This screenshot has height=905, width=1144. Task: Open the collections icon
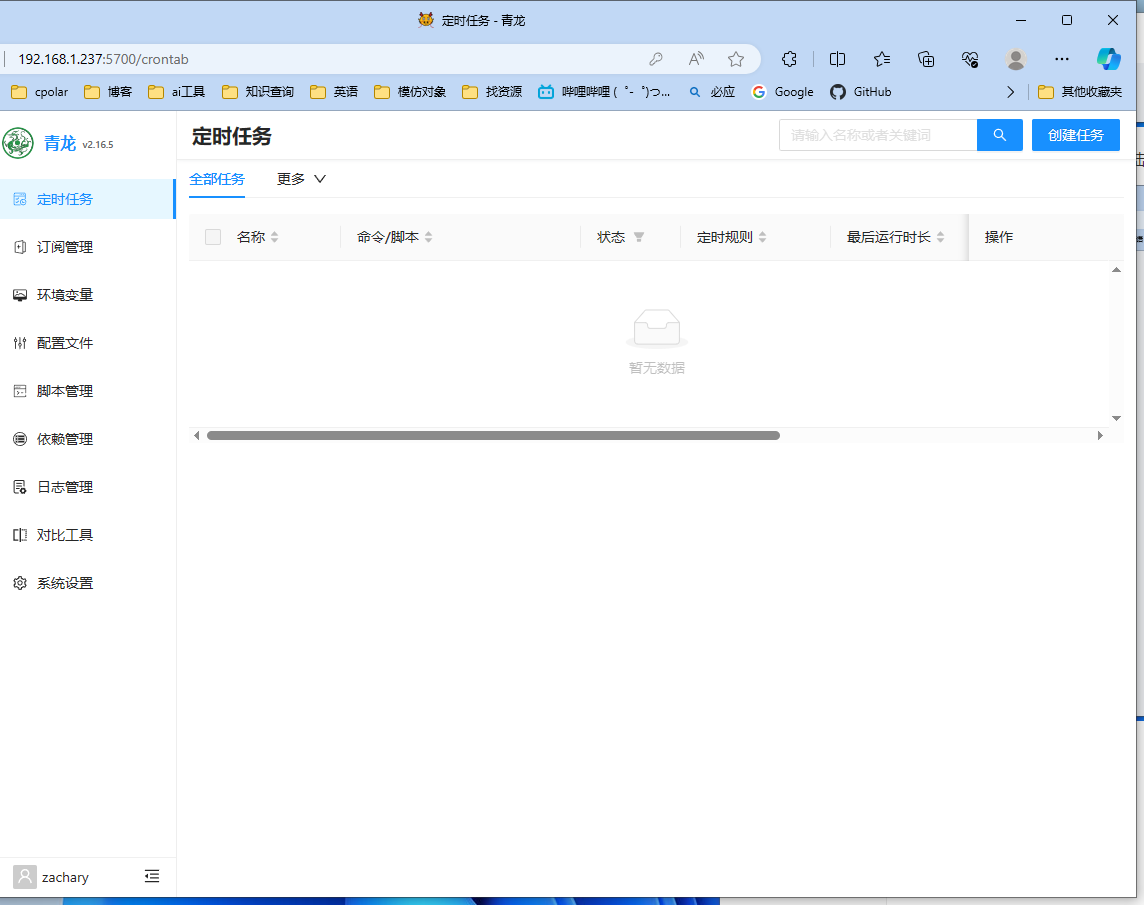pyautogui.click(x=926, y=59)
